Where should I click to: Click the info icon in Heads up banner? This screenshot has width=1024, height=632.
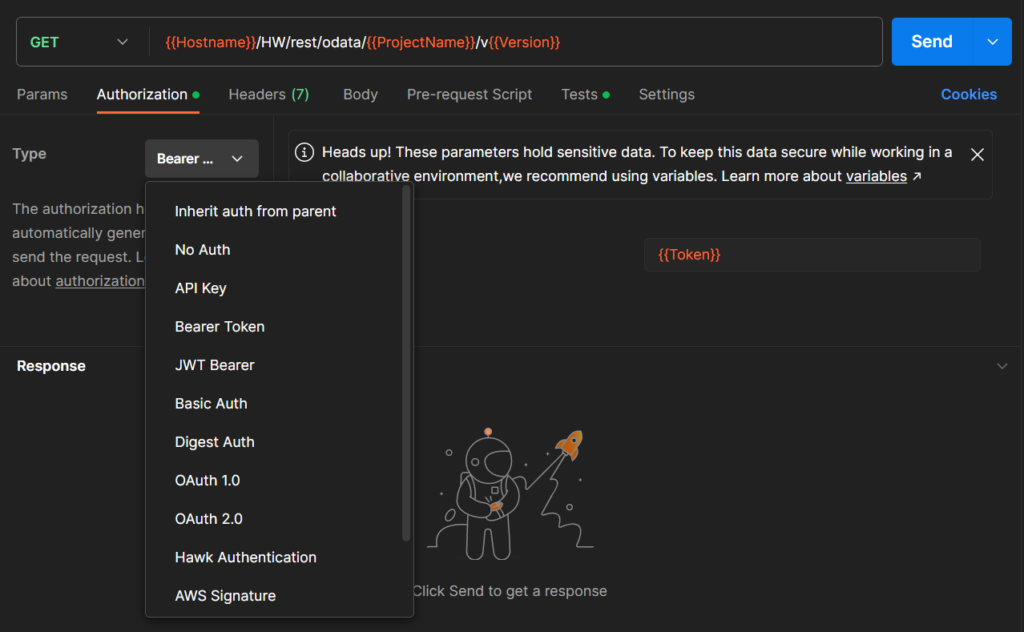pyautogui.click(x=305, y=153)
